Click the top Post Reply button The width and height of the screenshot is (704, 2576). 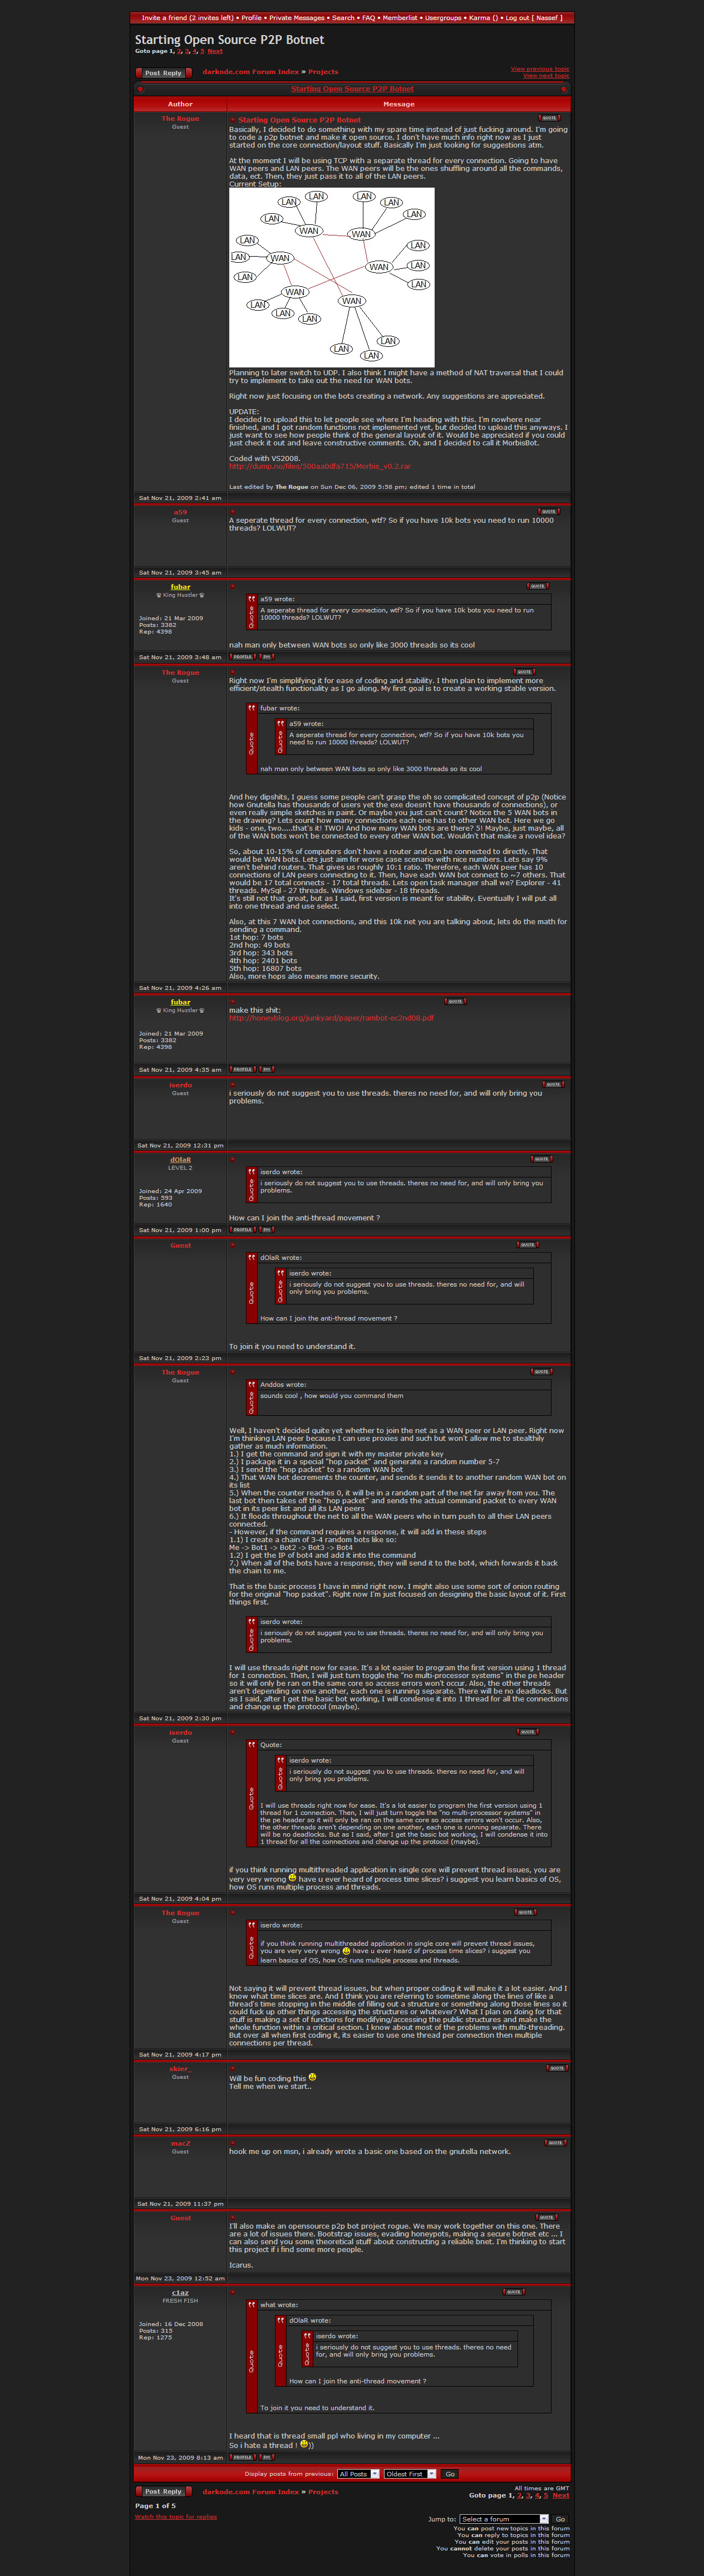click(x=163, y=73)
